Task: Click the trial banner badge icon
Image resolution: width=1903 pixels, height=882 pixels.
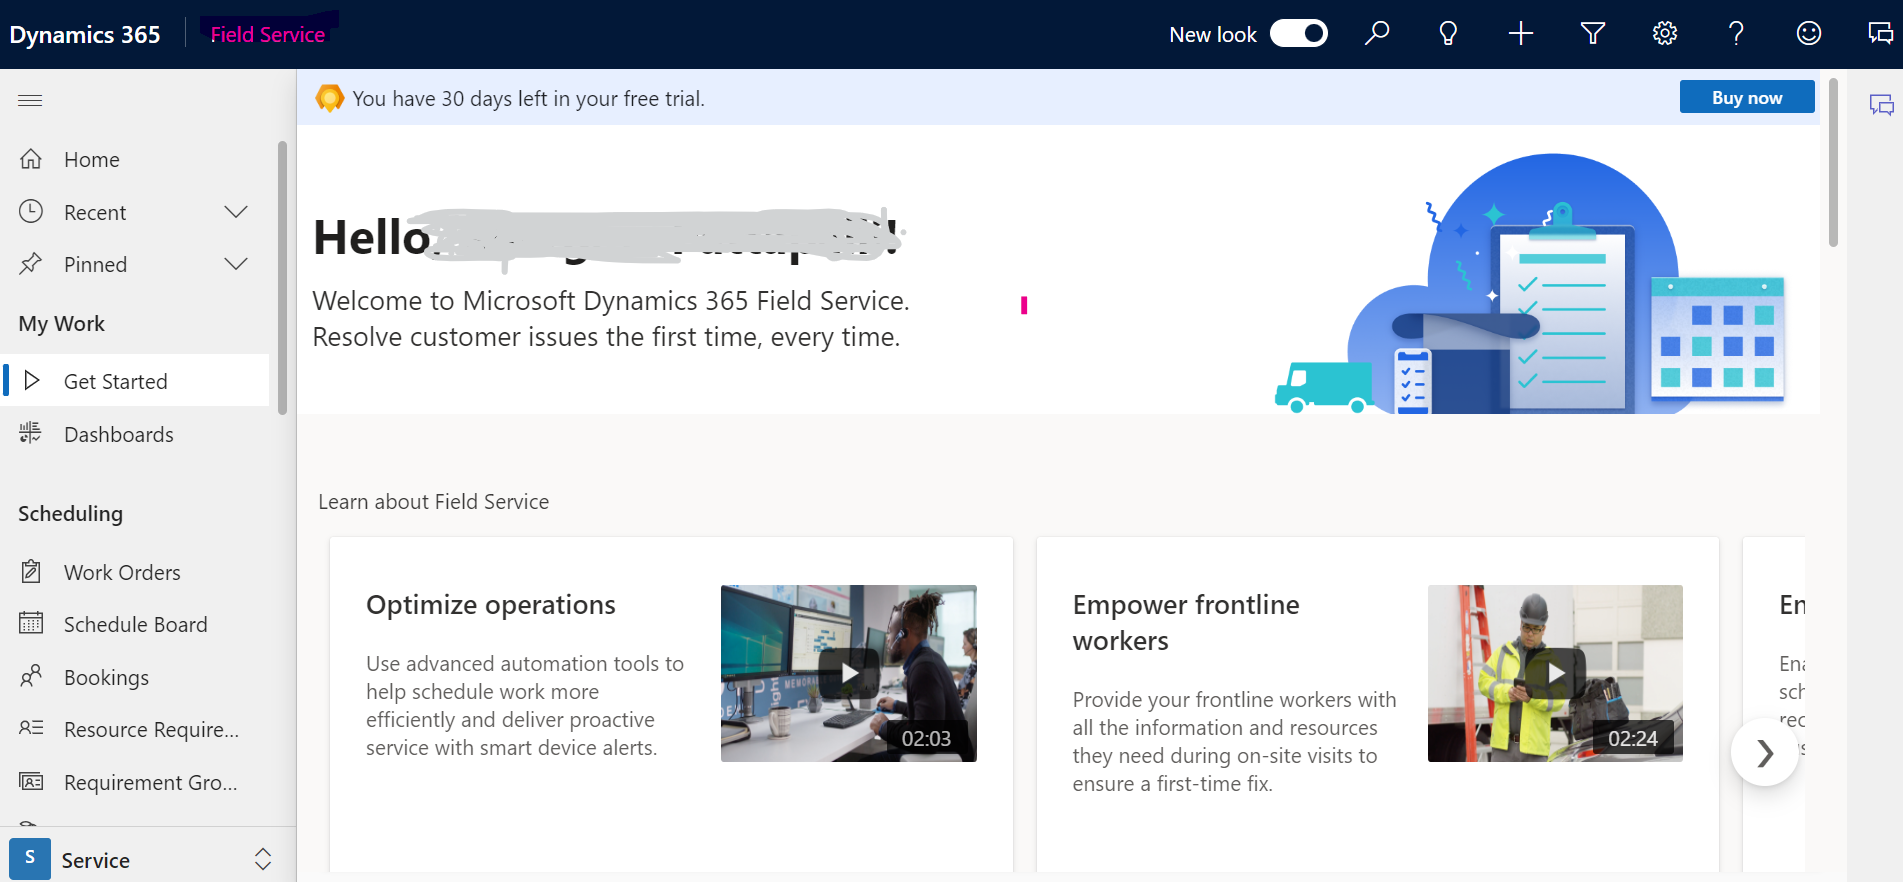Action: click(x=329, y=98)
